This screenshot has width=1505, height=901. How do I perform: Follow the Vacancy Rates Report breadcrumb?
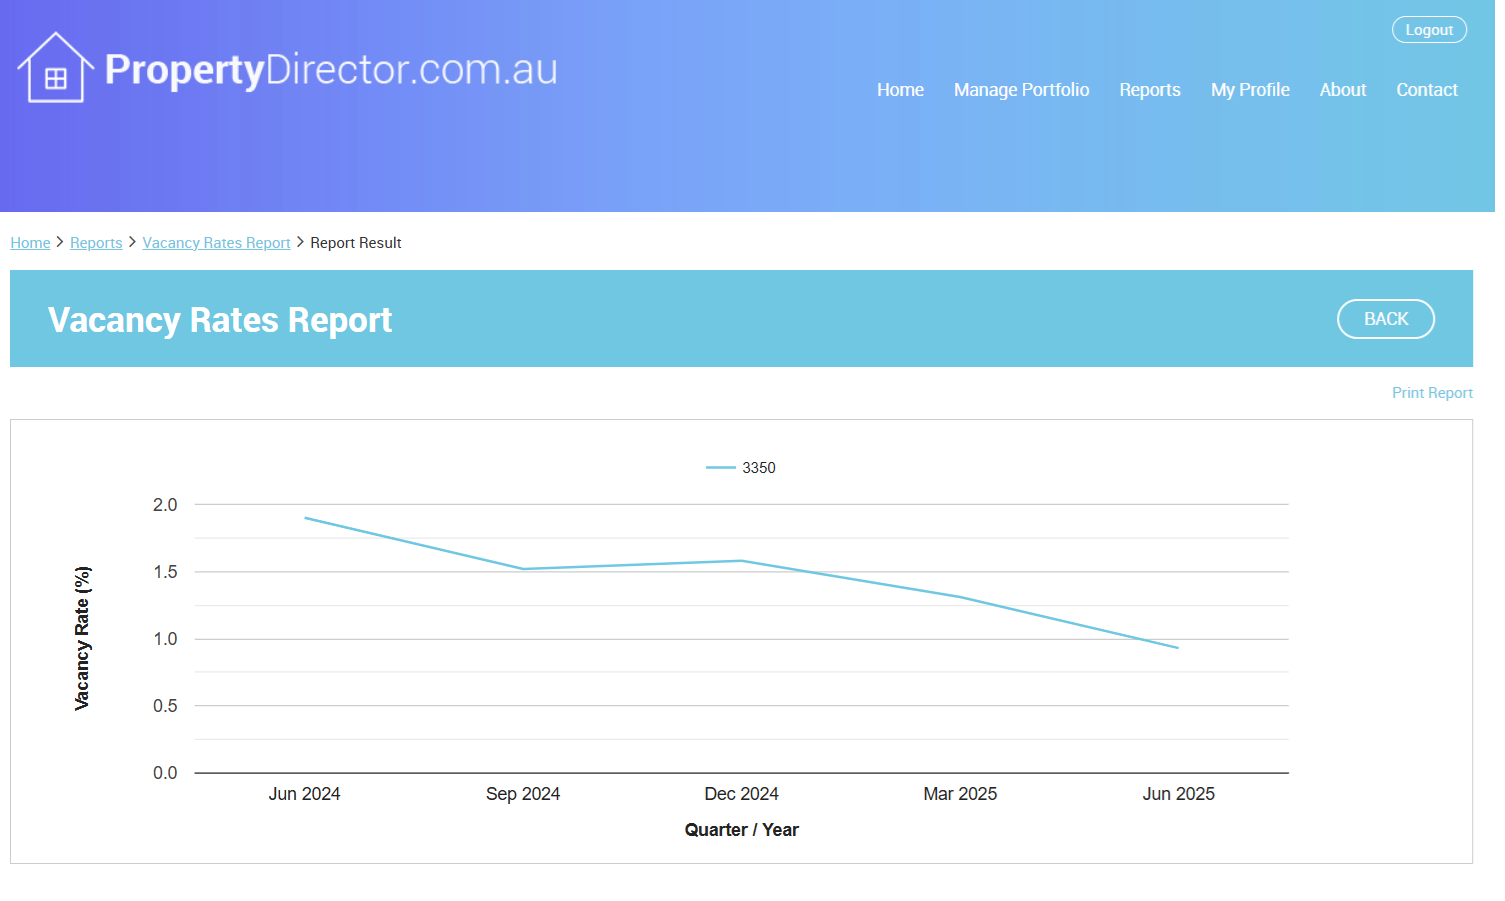pos(216,243)
